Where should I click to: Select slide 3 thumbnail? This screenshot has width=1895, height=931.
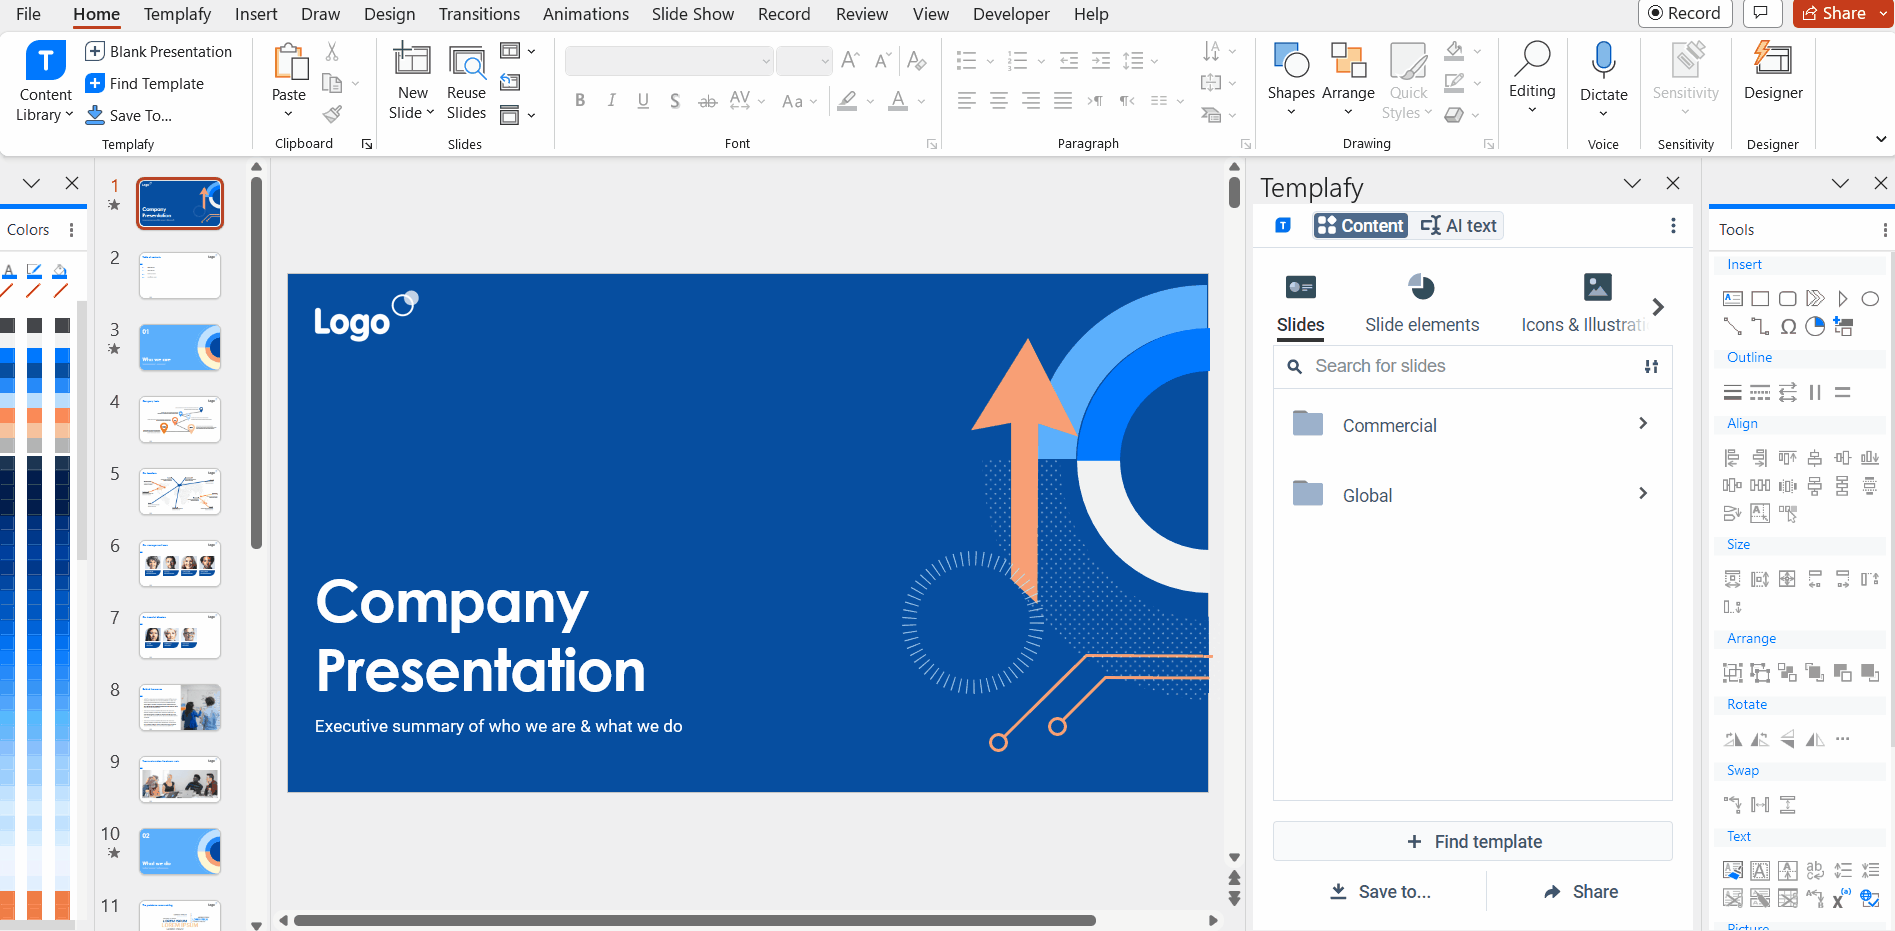pos(179,347)
